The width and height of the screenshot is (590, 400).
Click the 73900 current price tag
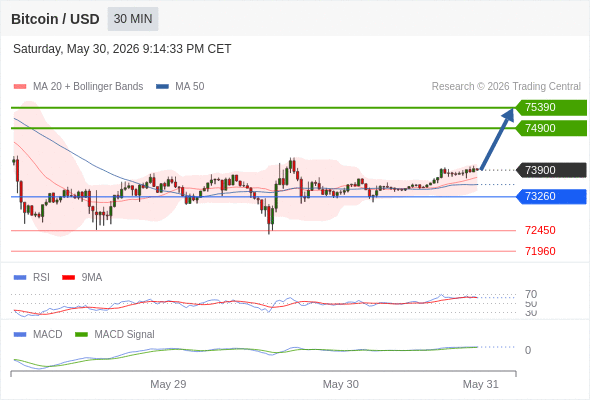tap(551, 170)
